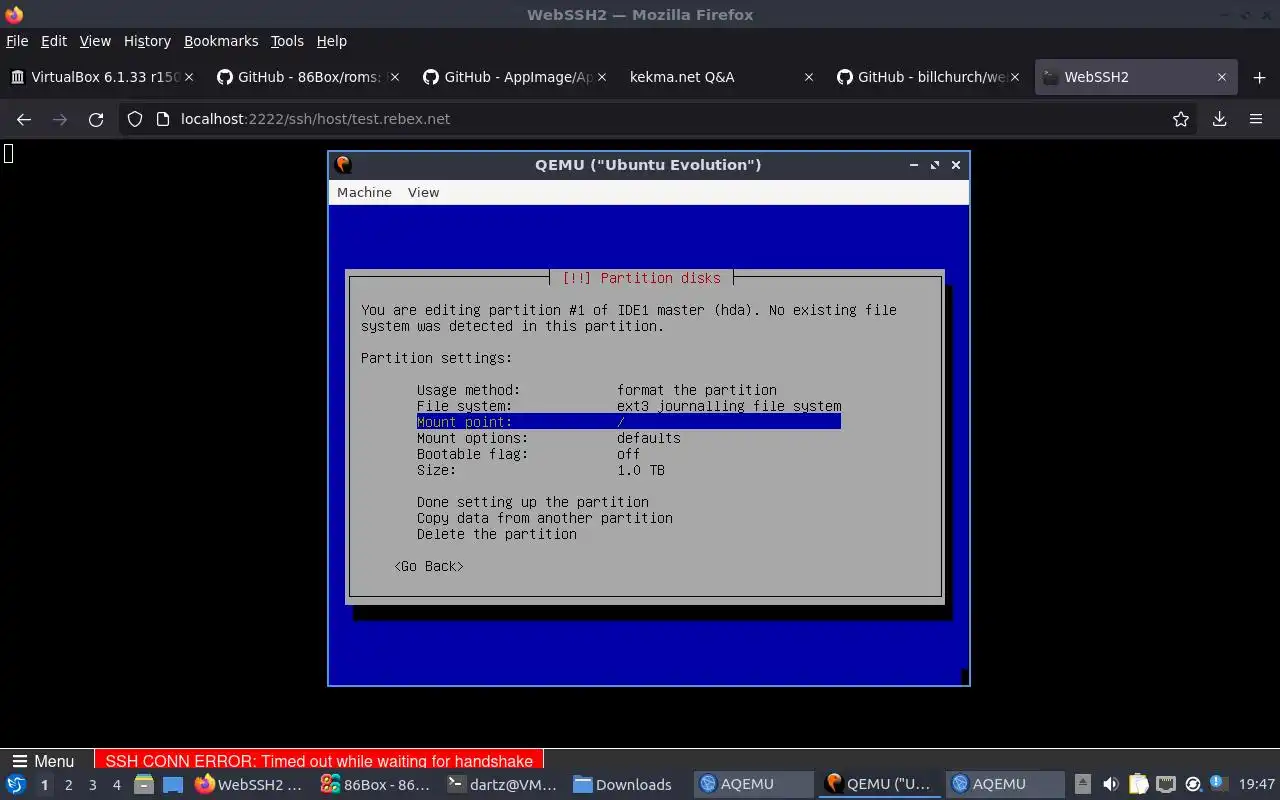Click the Firefox downloads arrow icon
1280x800 pixels.
(x=1219, y=119)
